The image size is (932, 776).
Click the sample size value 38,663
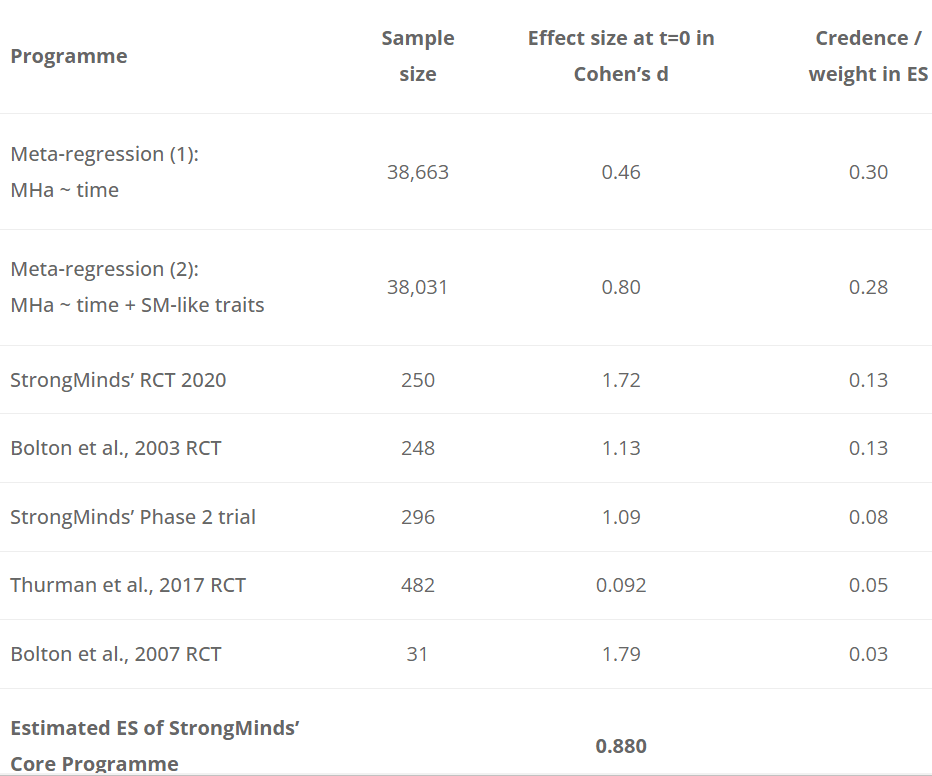(x=418, y=172)
